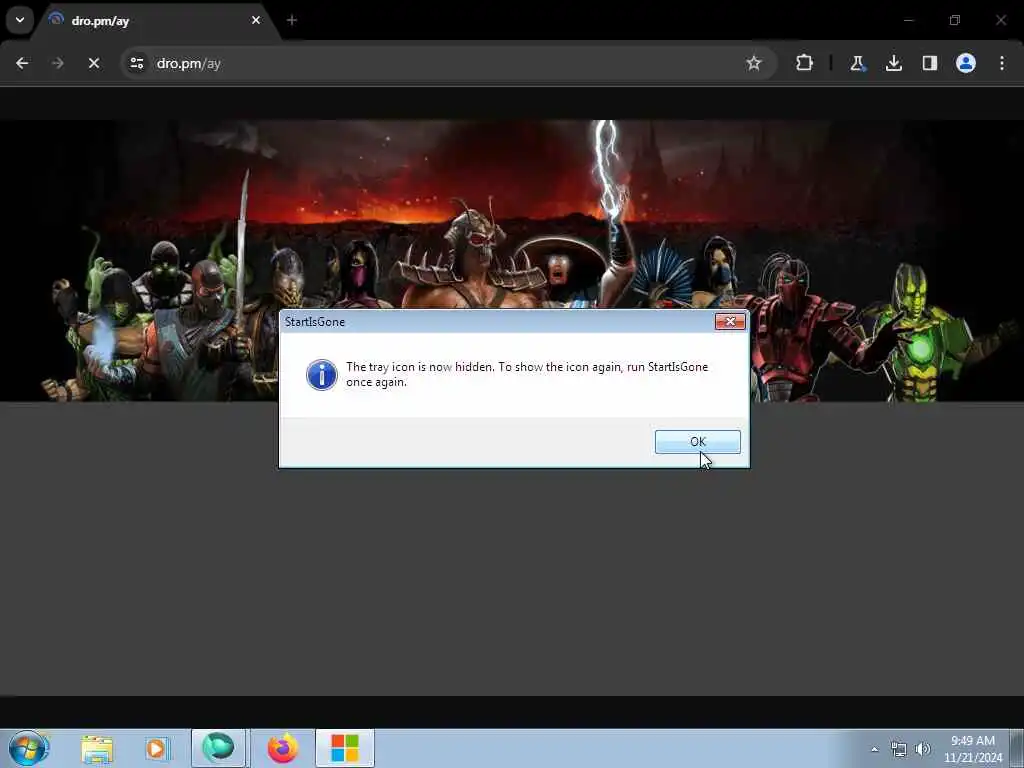This screenshot has width=1024, height=768.
Task: Show hidden tray icons arrow
Action: [874, 749]
